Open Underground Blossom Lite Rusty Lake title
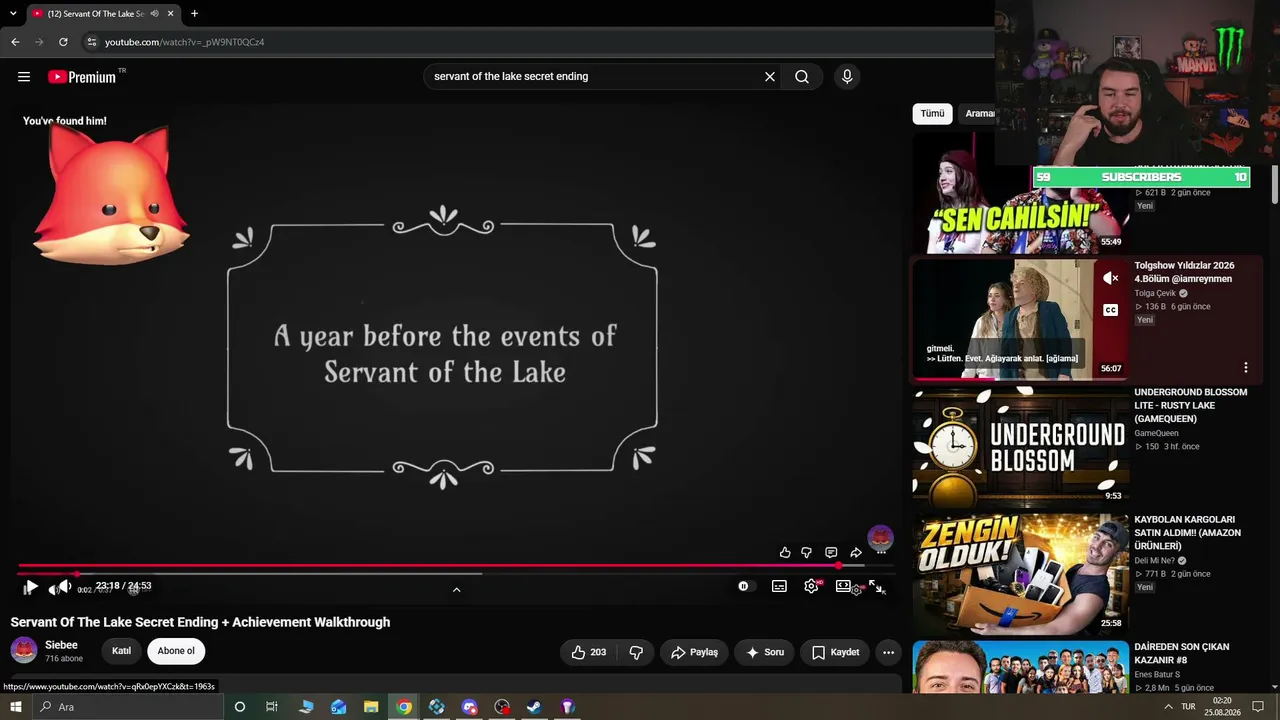This screenshot has height=720, width=1280. coord(1191,405)
